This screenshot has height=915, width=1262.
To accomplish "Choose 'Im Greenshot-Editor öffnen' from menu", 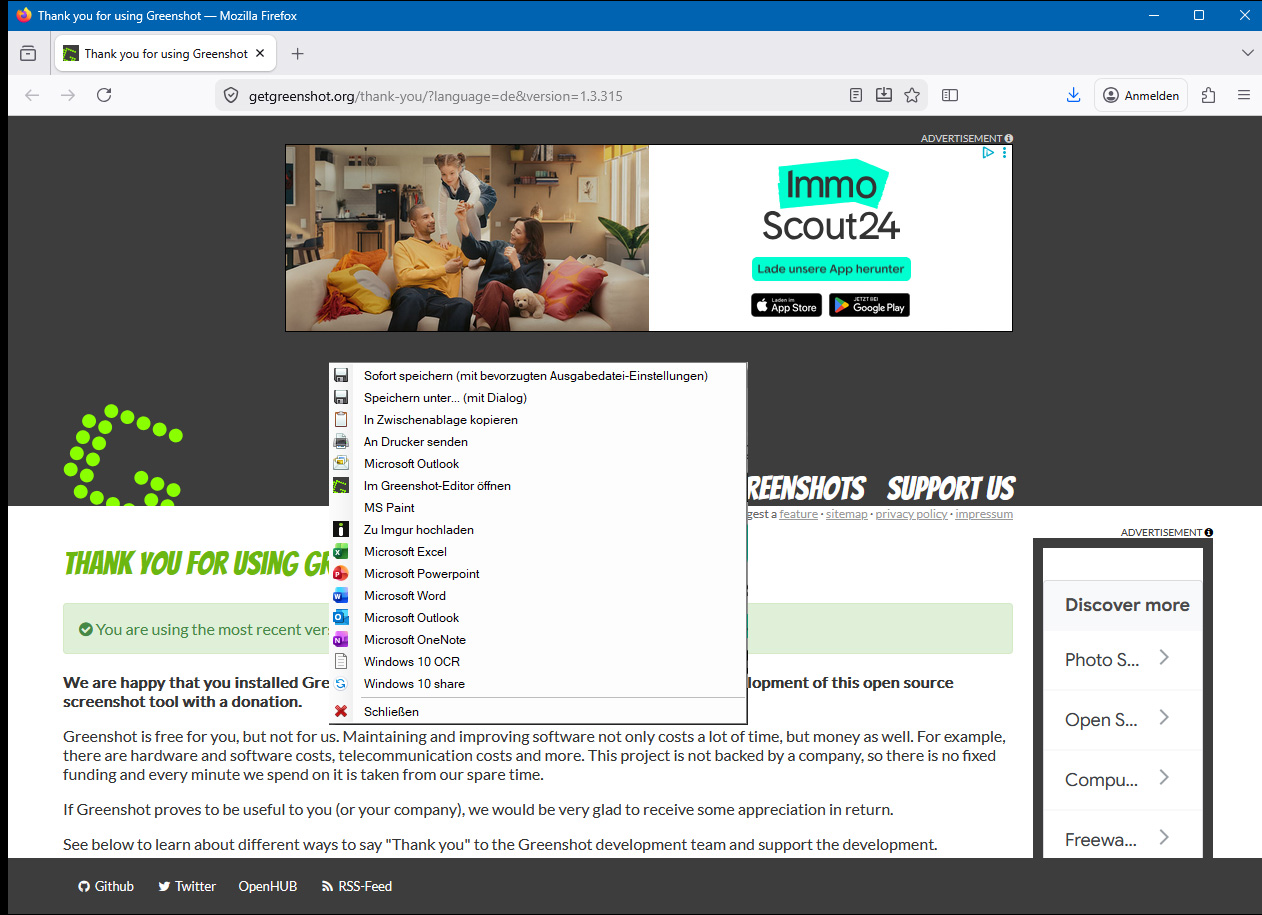I will (437, 486).
